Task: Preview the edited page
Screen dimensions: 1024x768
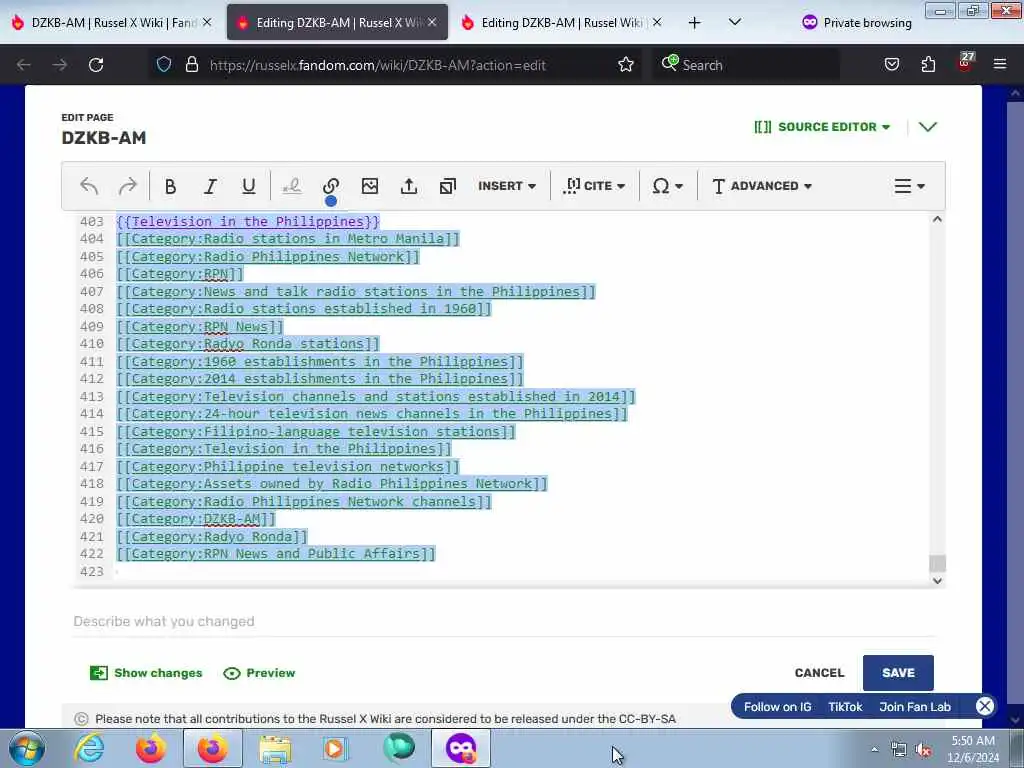Action: point(259,673)
